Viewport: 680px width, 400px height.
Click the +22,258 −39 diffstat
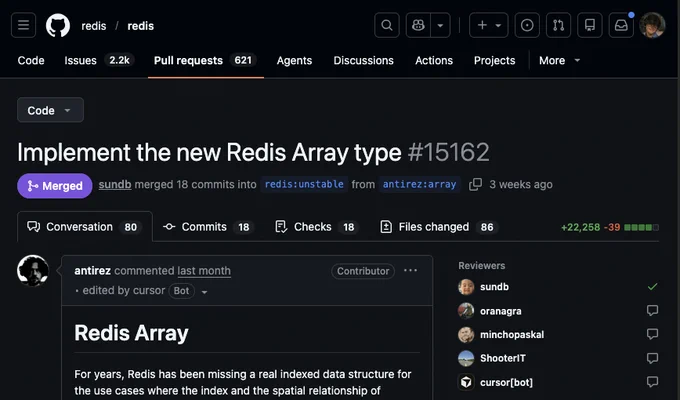pos(610,227)
